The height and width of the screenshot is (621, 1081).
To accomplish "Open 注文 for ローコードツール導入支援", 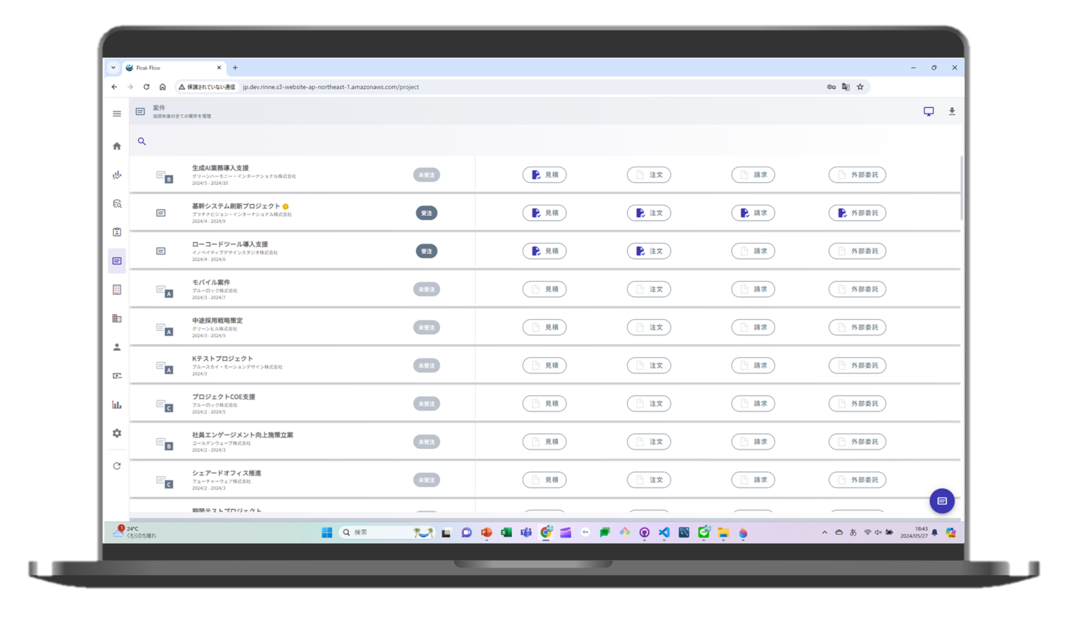I will (649, 251).
